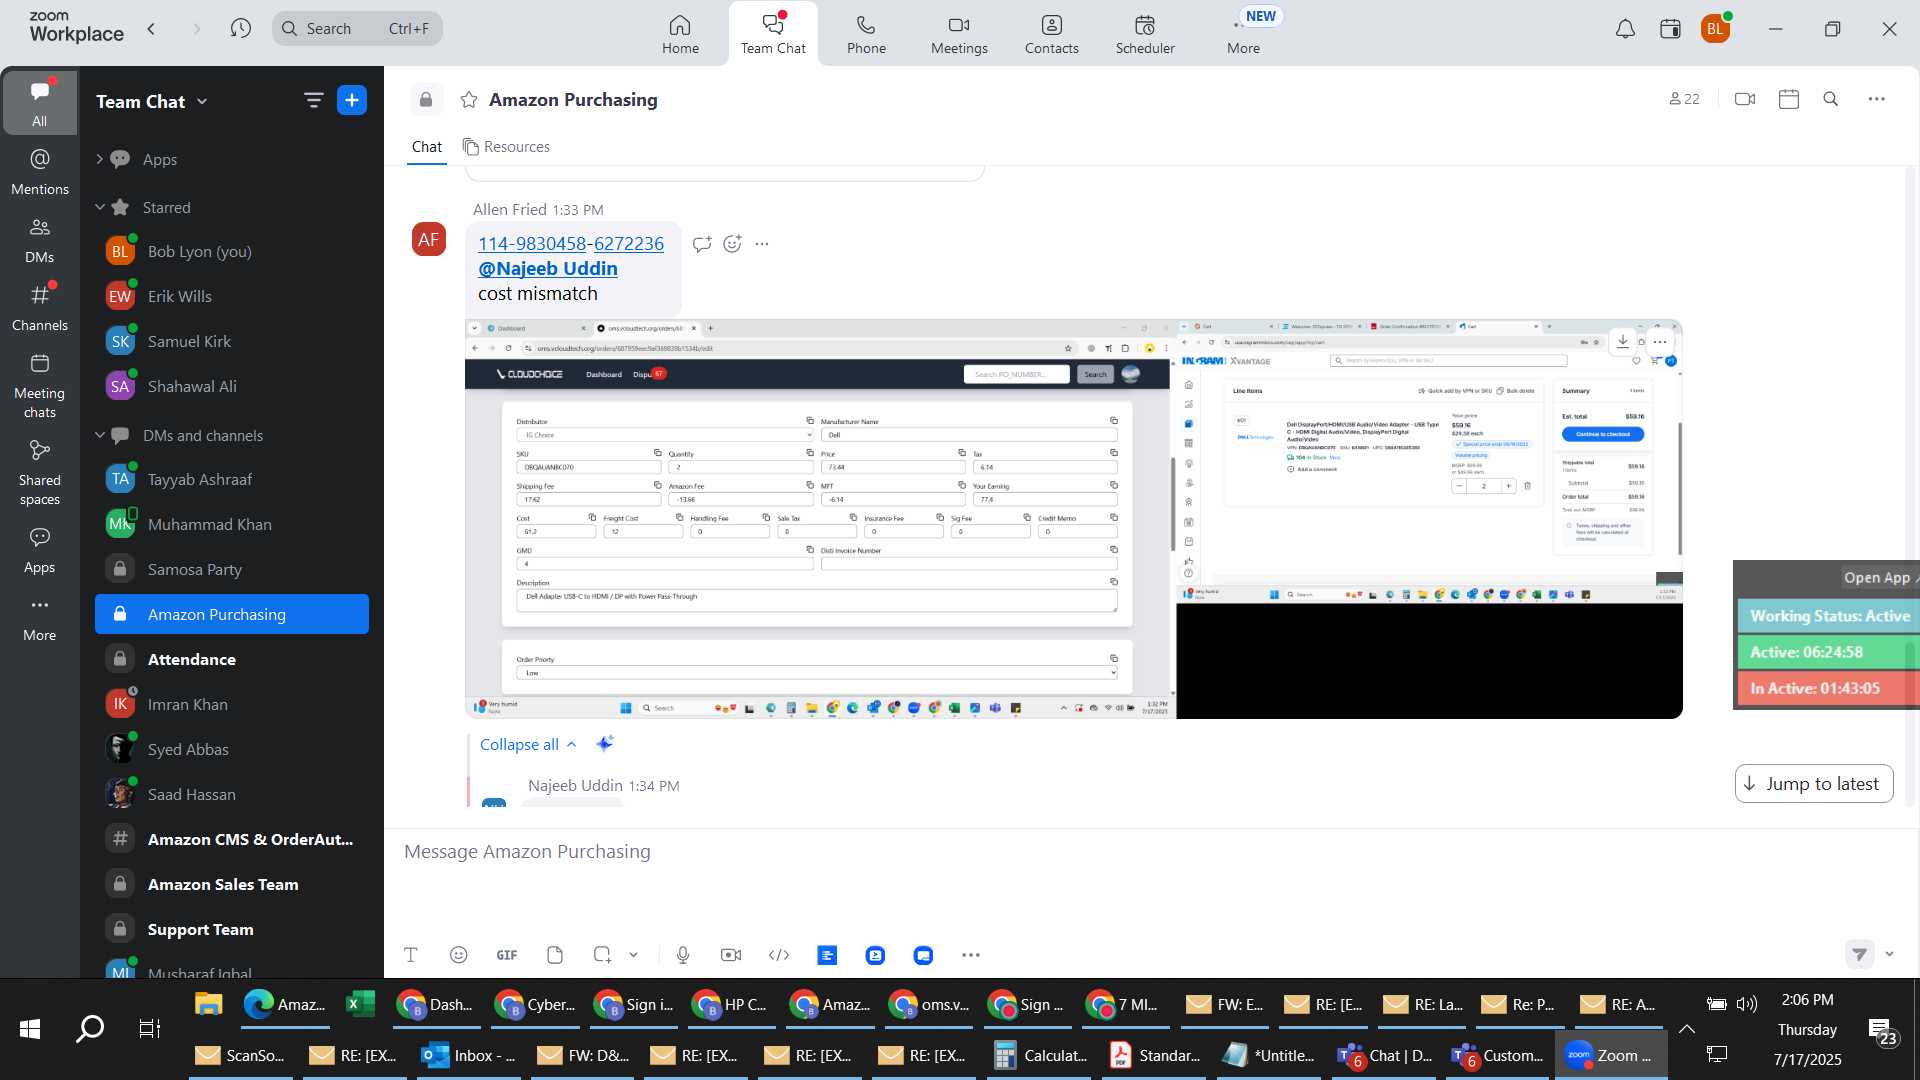Open Channels in the sidebar
This screenshot has width=1920, height=1080.
[x=39, y=308]
